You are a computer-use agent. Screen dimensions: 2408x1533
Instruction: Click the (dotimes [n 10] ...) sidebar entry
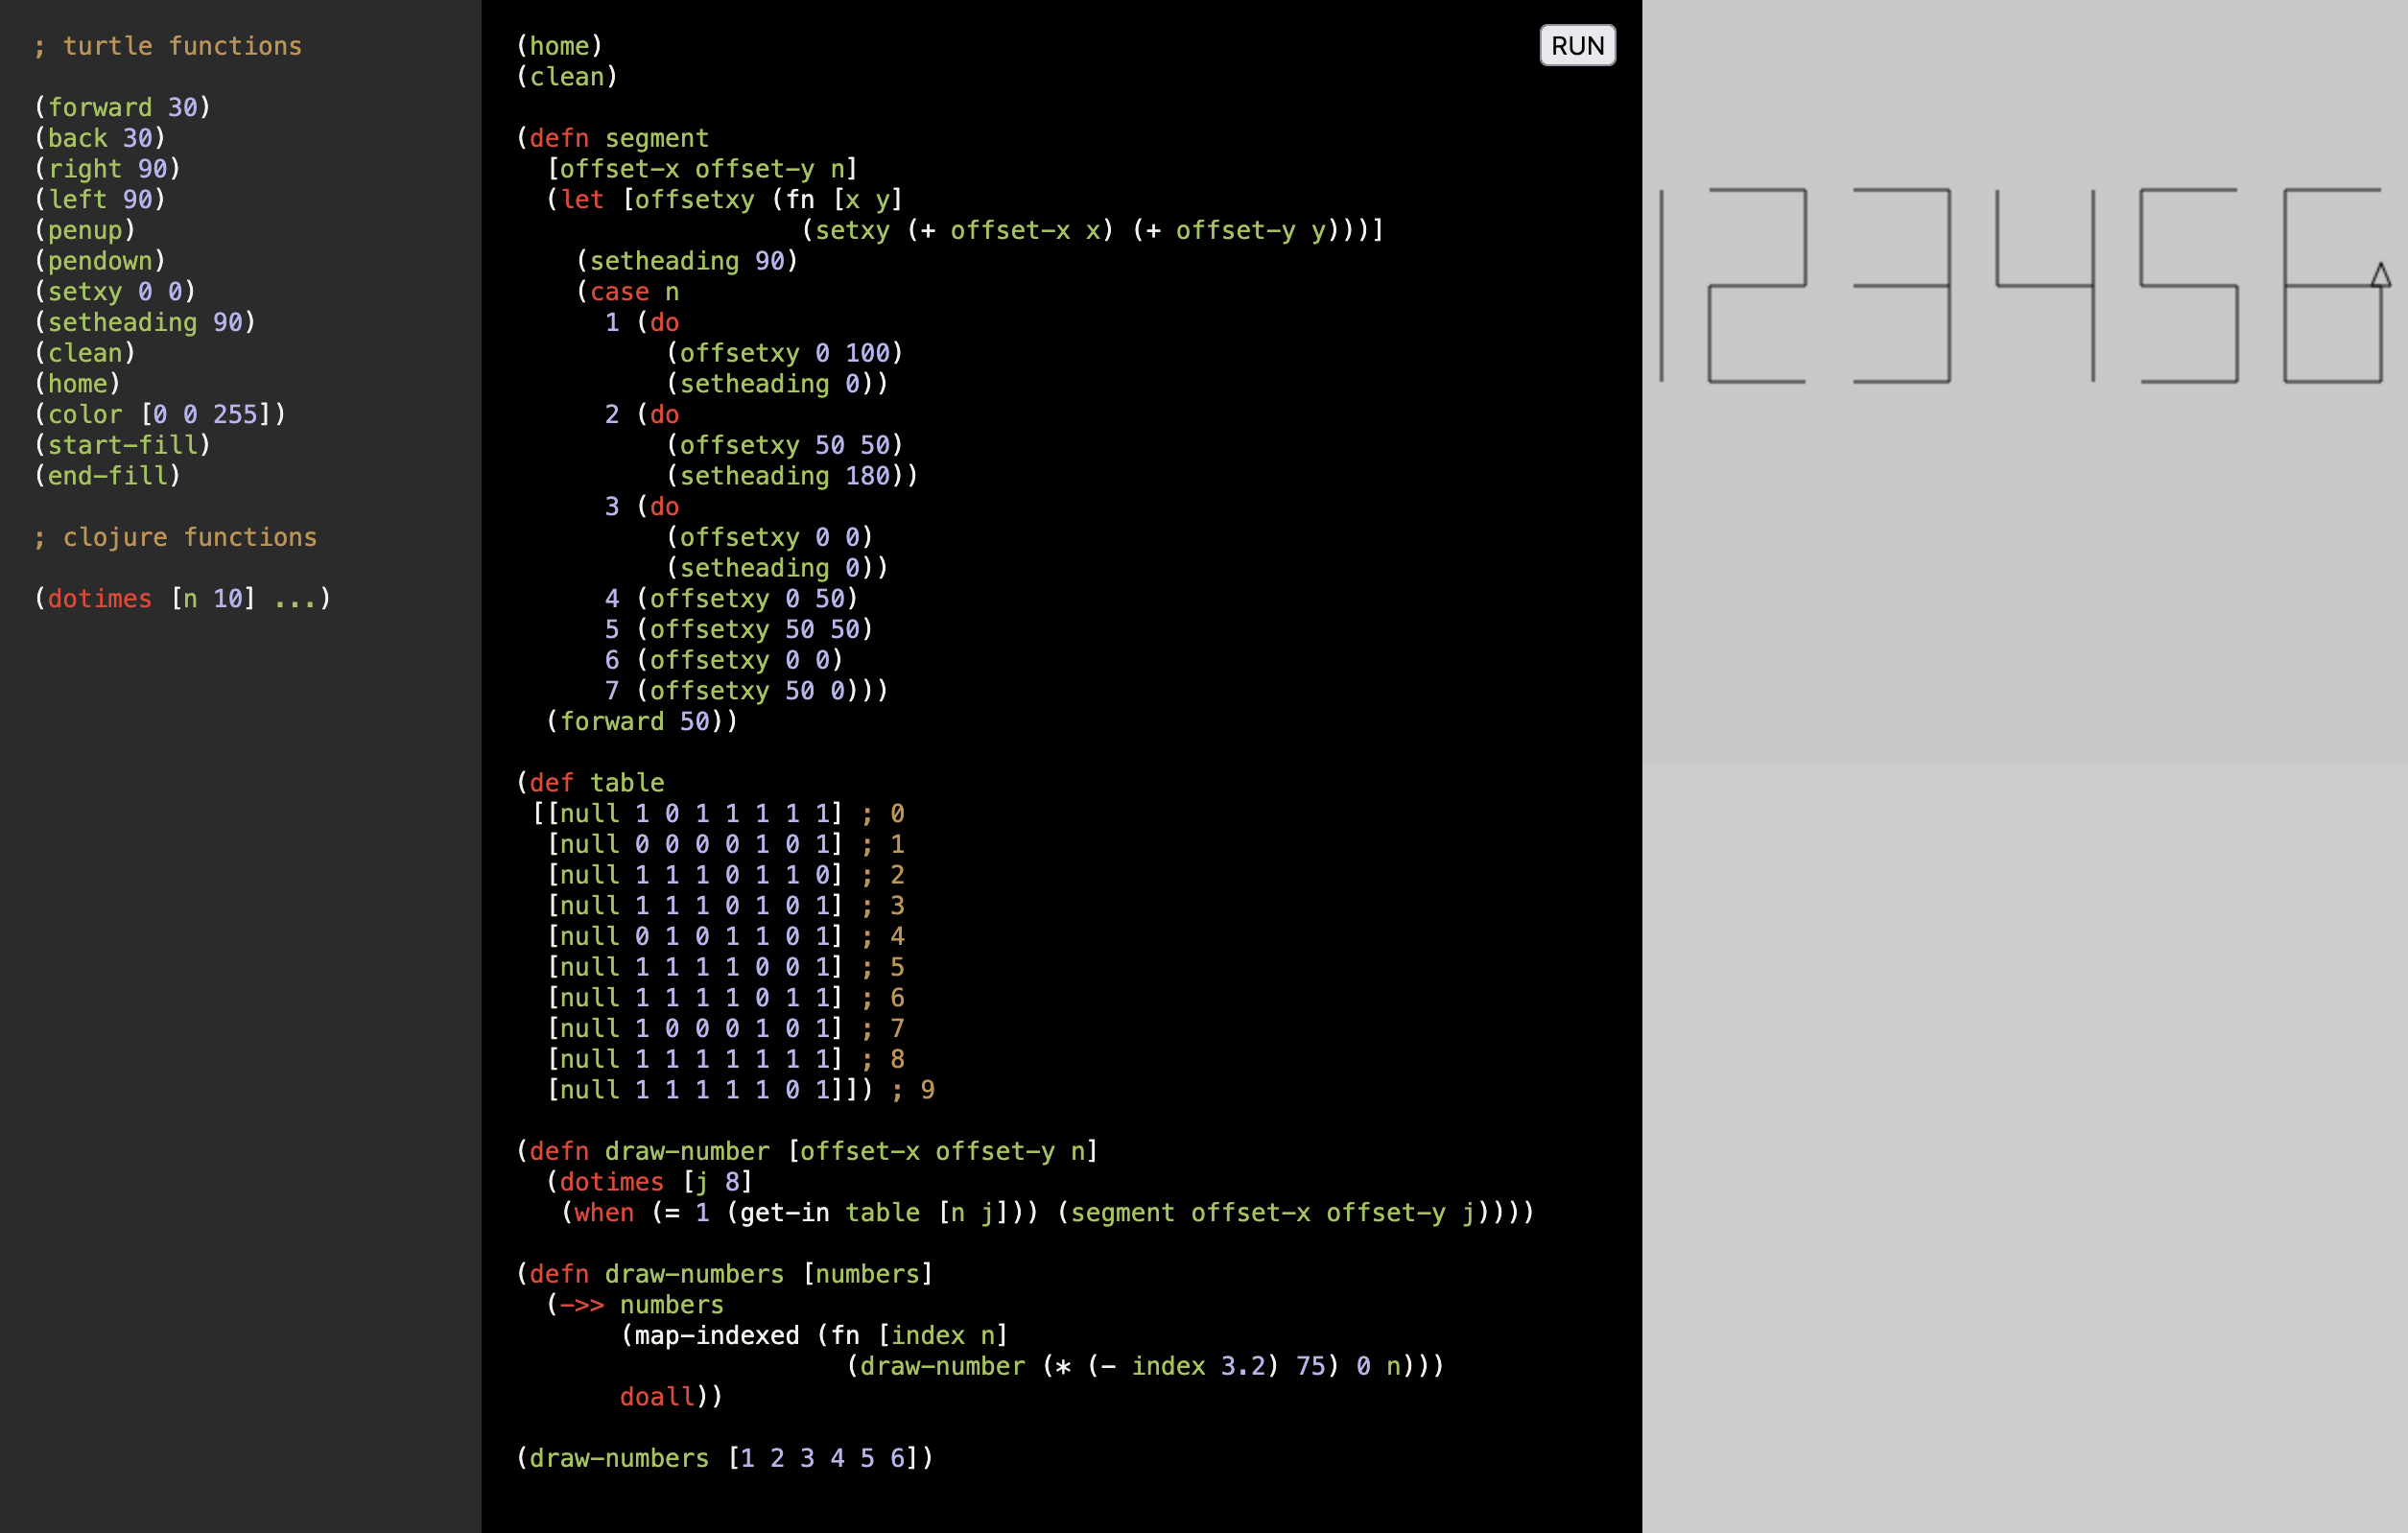click(182, 598)
